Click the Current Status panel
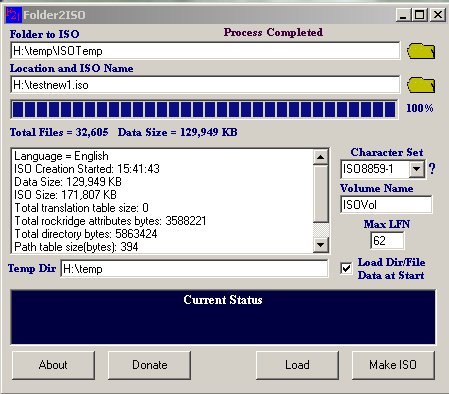Screen dimensions: 449x394 pos(223,317)
